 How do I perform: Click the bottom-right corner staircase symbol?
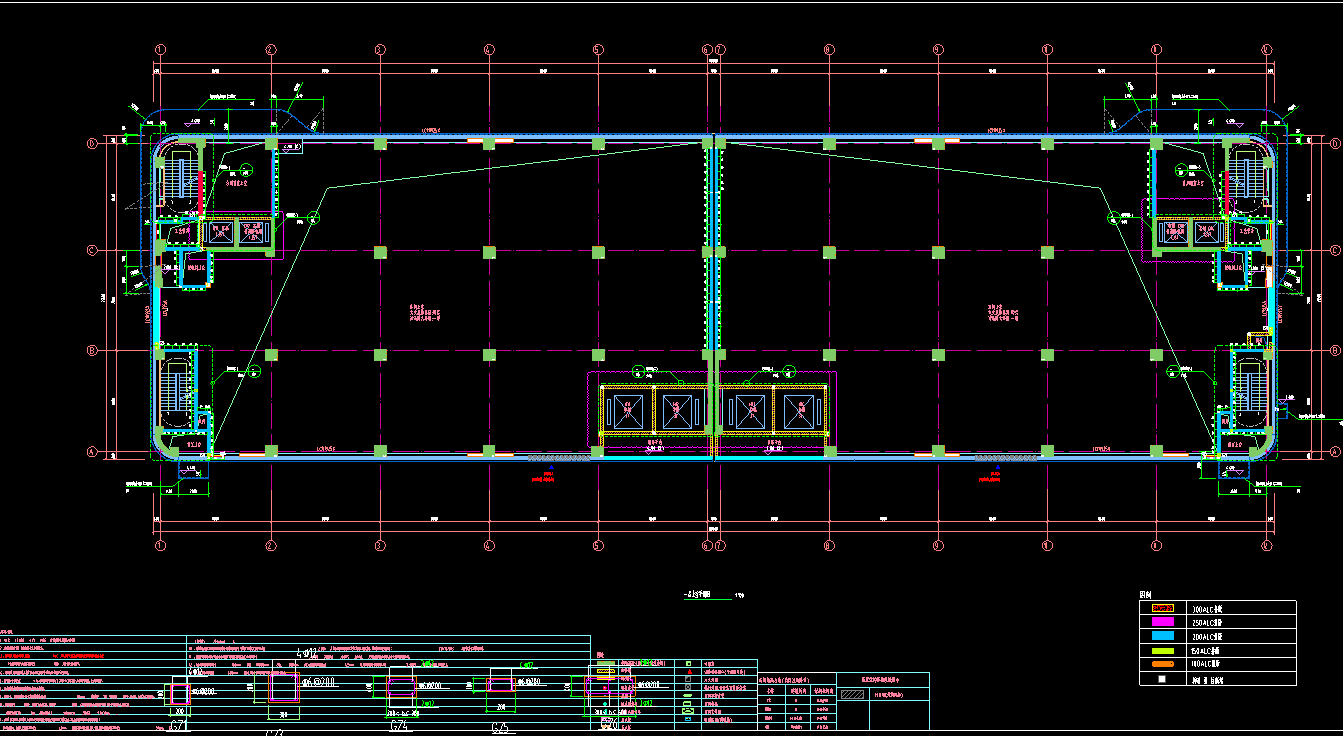[x=1248, y=385]
